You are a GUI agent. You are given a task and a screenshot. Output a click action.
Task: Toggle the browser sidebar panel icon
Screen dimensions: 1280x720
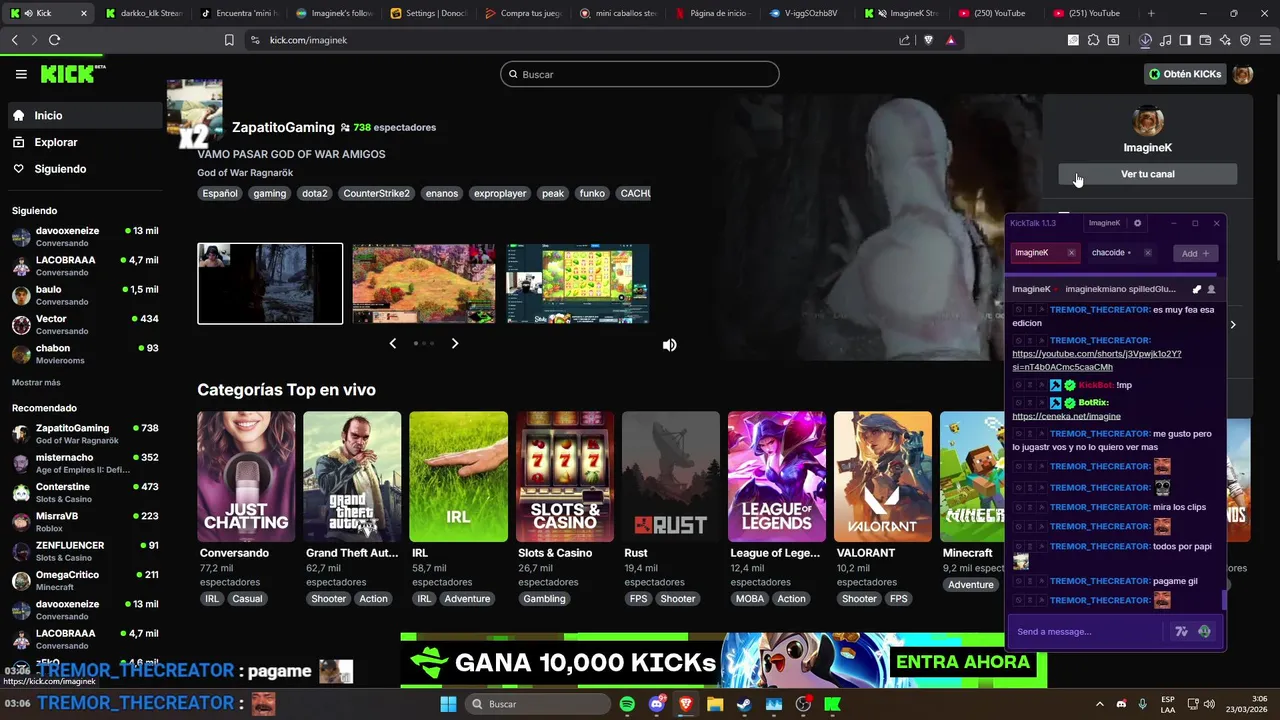[1185, 40]
